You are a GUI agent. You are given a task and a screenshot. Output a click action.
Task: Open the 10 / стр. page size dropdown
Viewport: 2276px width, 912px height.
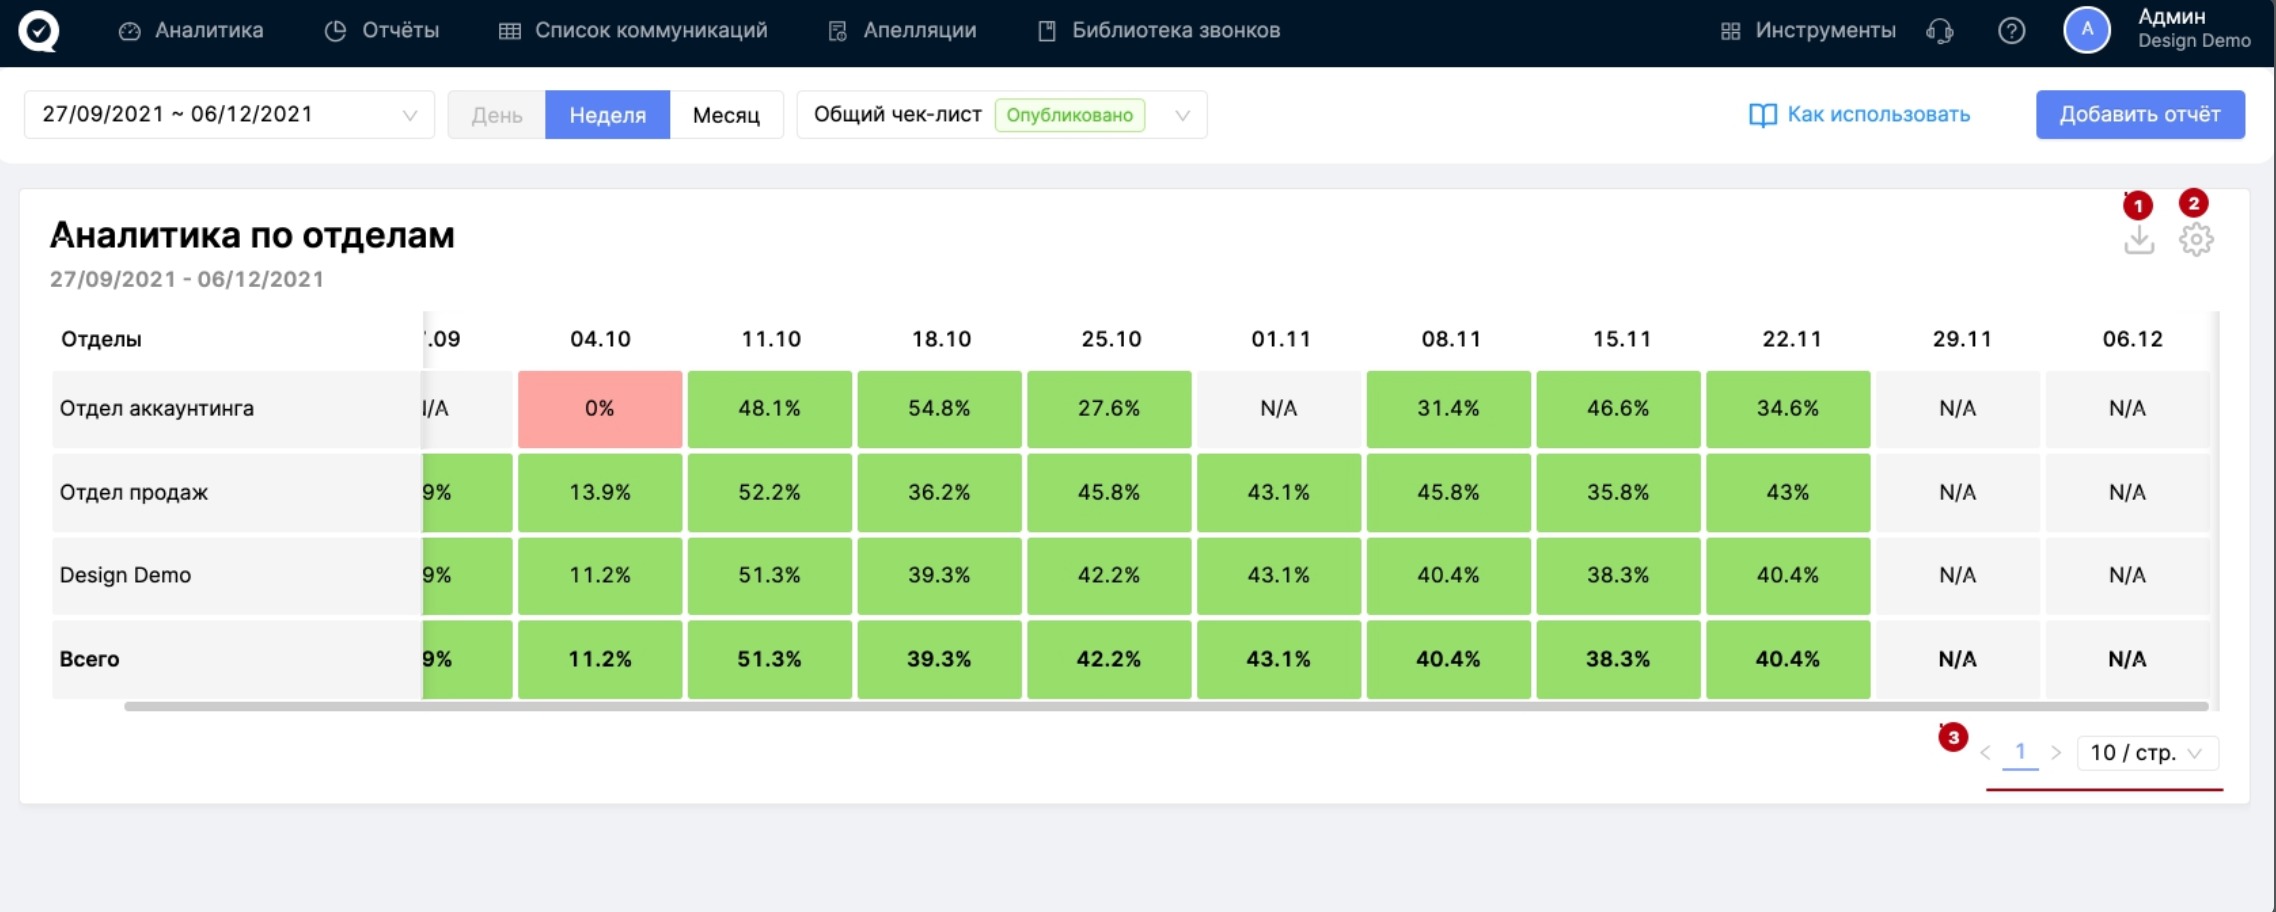(x=2146, y=753)
